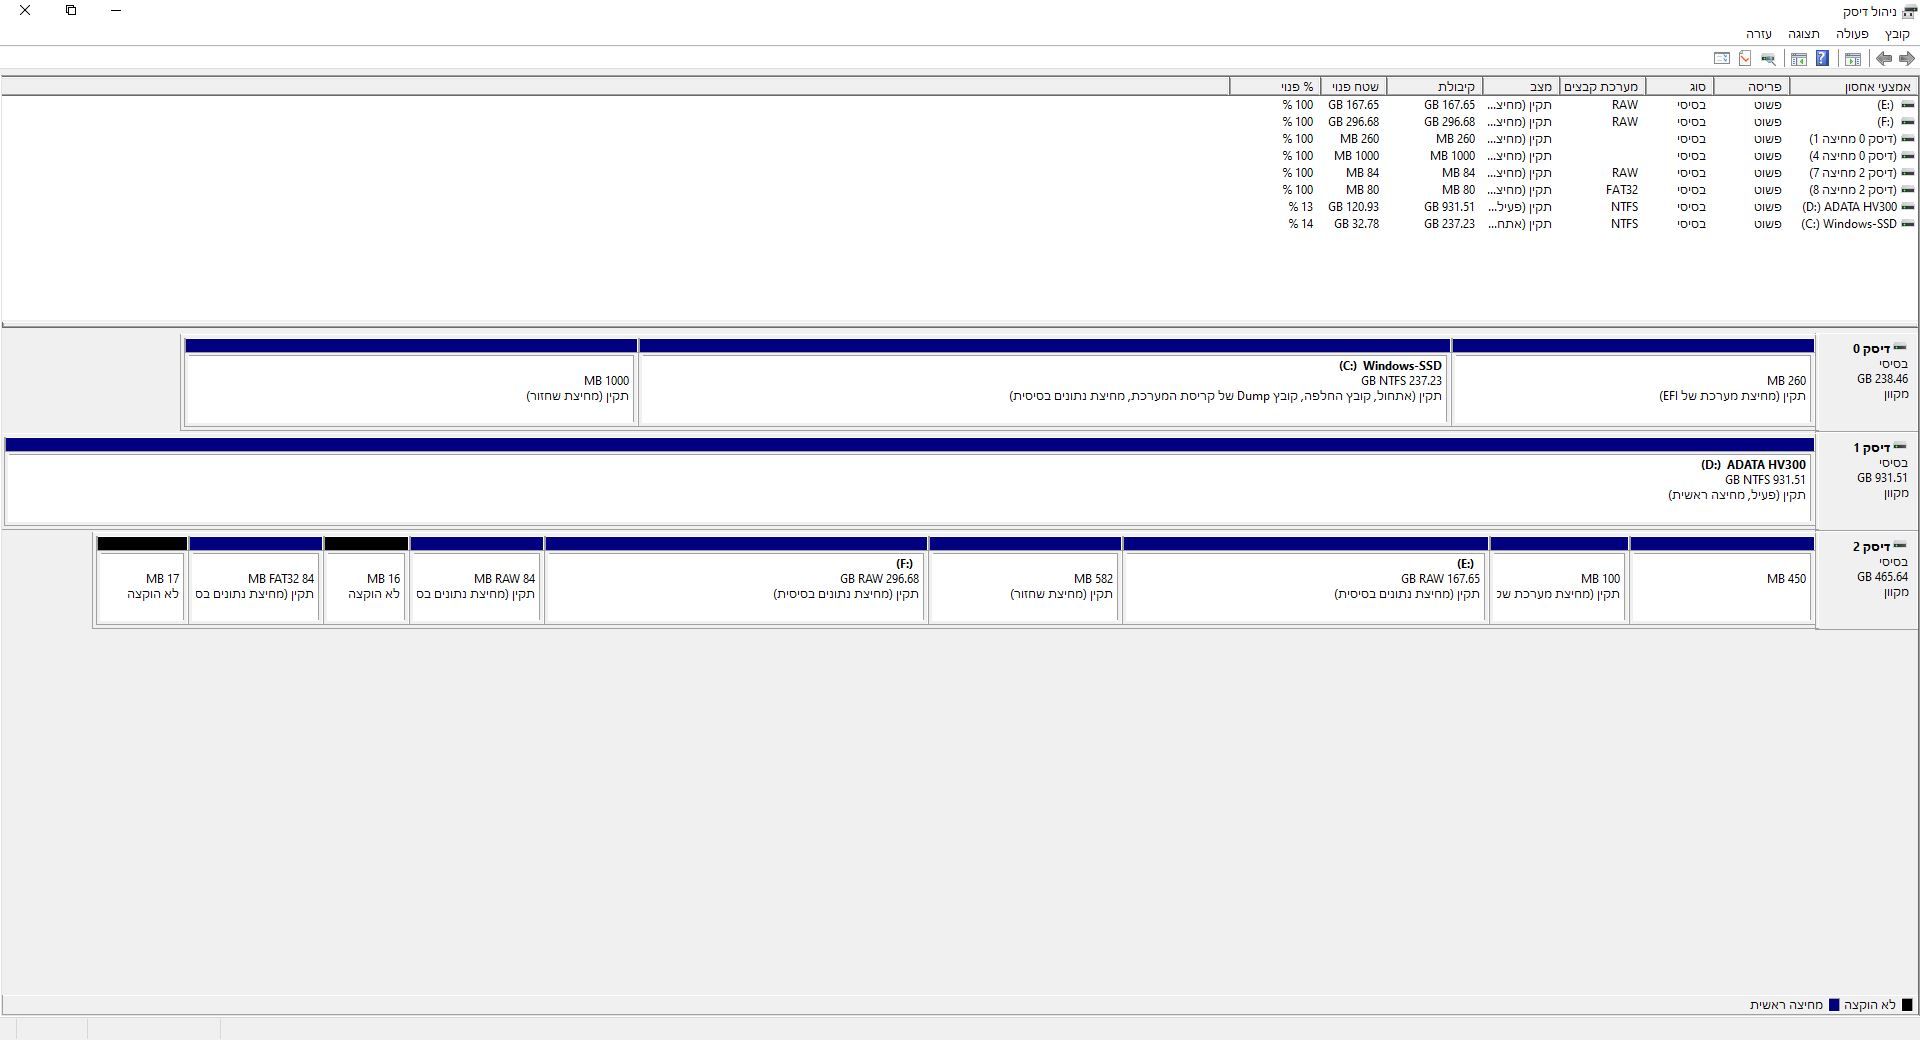Select the 16 MB unallocated space block
Image resolution: width=1920 pixels, height=1040 pixels.
366,579
